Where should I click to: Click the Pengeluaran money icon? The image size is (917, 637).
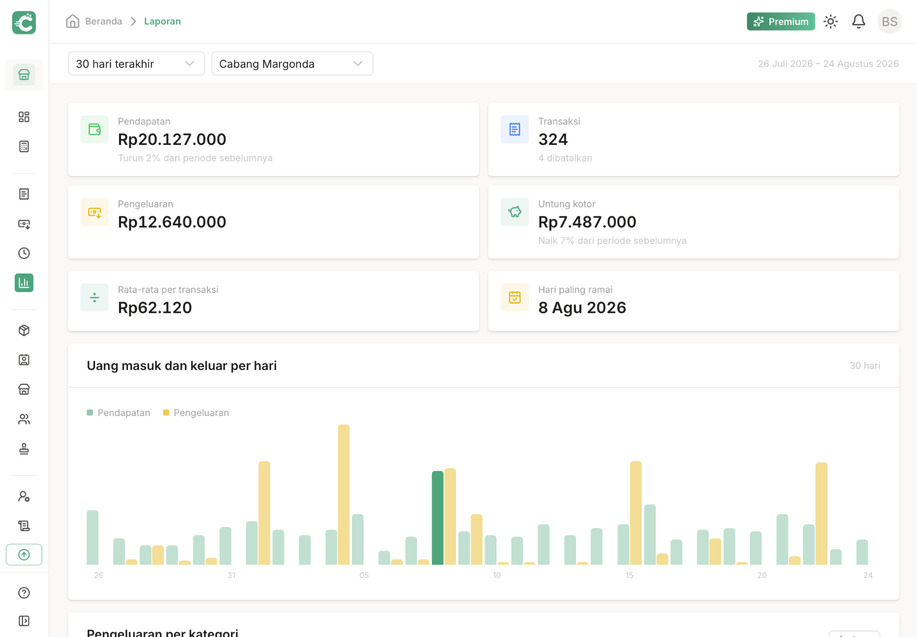point(95,212)
